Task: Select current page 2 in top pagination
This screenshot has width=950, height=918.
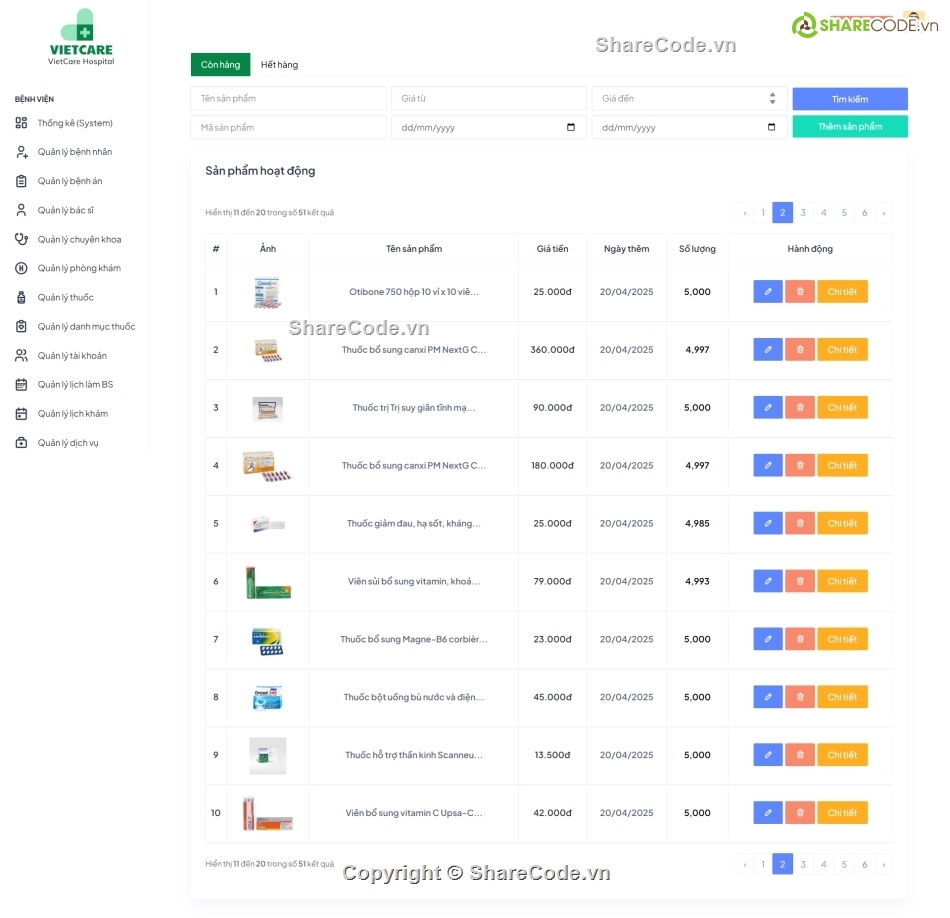Action: [x=783, y=213]
